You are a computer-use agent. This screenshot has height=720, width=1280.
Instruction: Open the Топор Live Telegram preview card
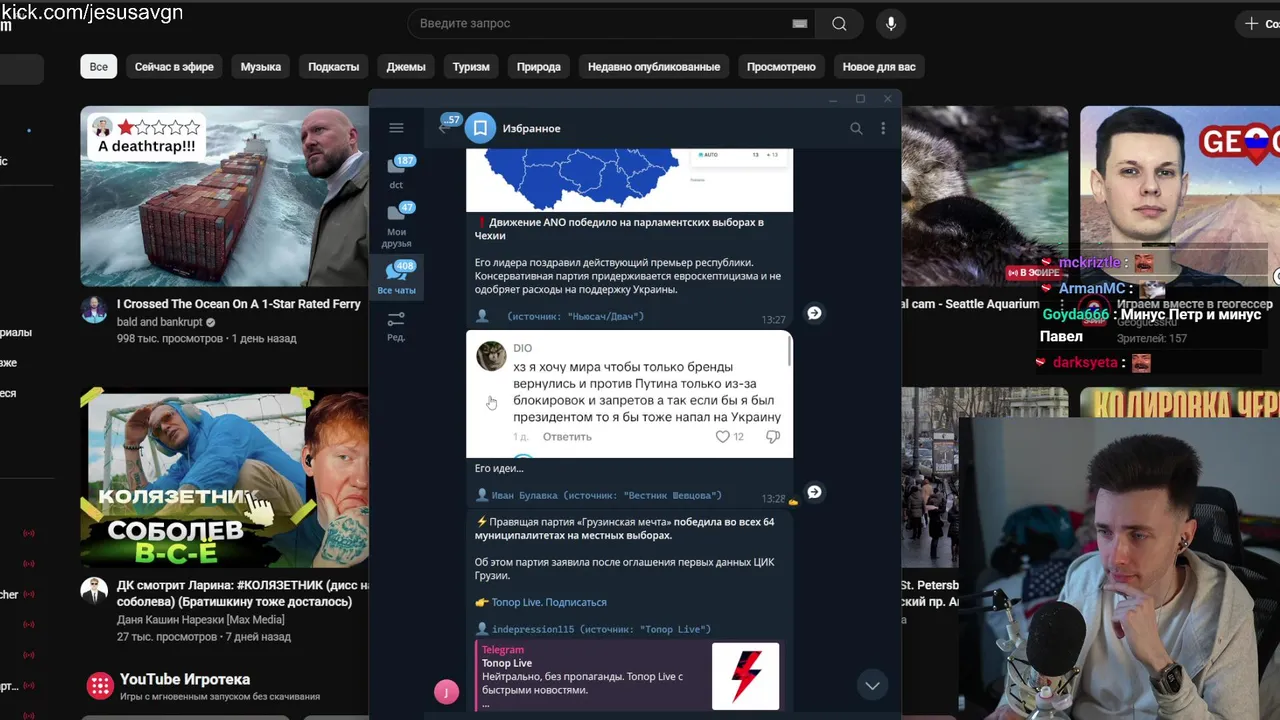[628, 676]
